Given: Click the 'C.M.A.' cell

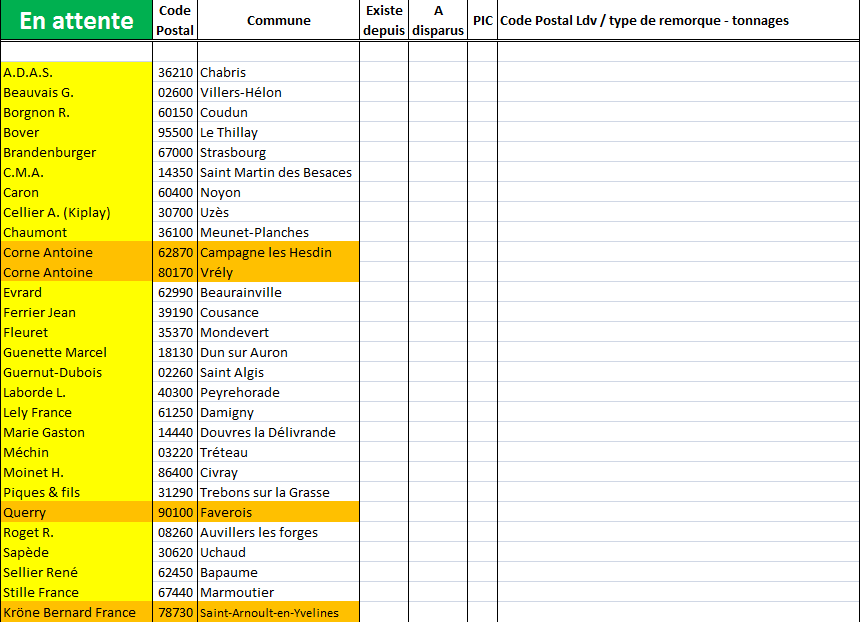Looking at the screenshot, I should pyautogui.click(x=76, y=172).
